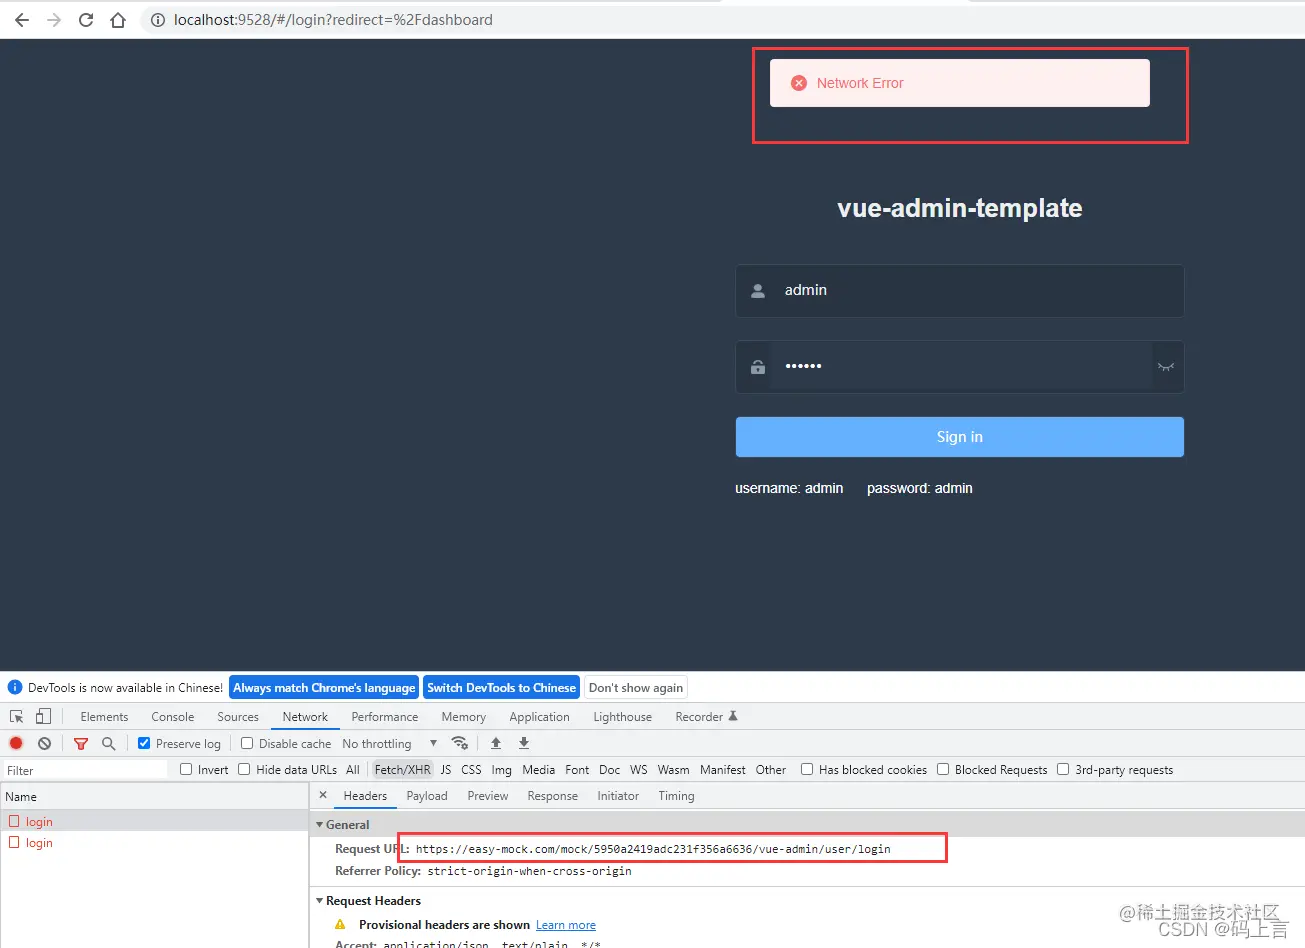Image resolution: width=1305 pixels, height=948 pixels.
Task: Click the network Filter text box
Action: point(85,770)
